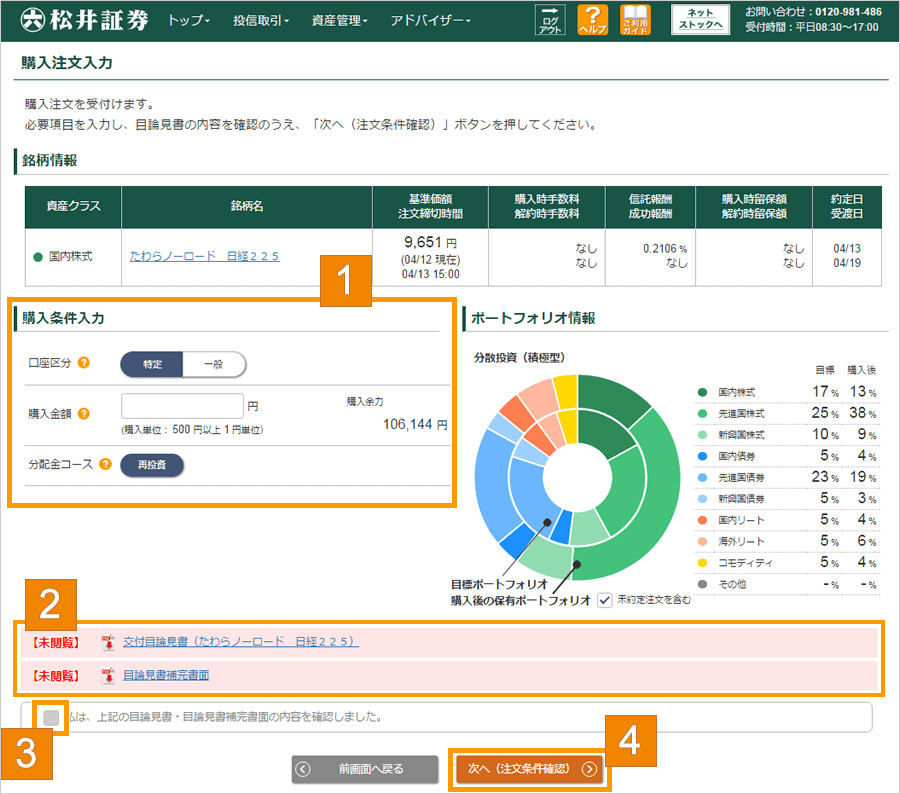The image size is (900, 794).
Task: Click the 分散投資（積極型） heading
Action: pyautogui.click(x=519, y=358)
